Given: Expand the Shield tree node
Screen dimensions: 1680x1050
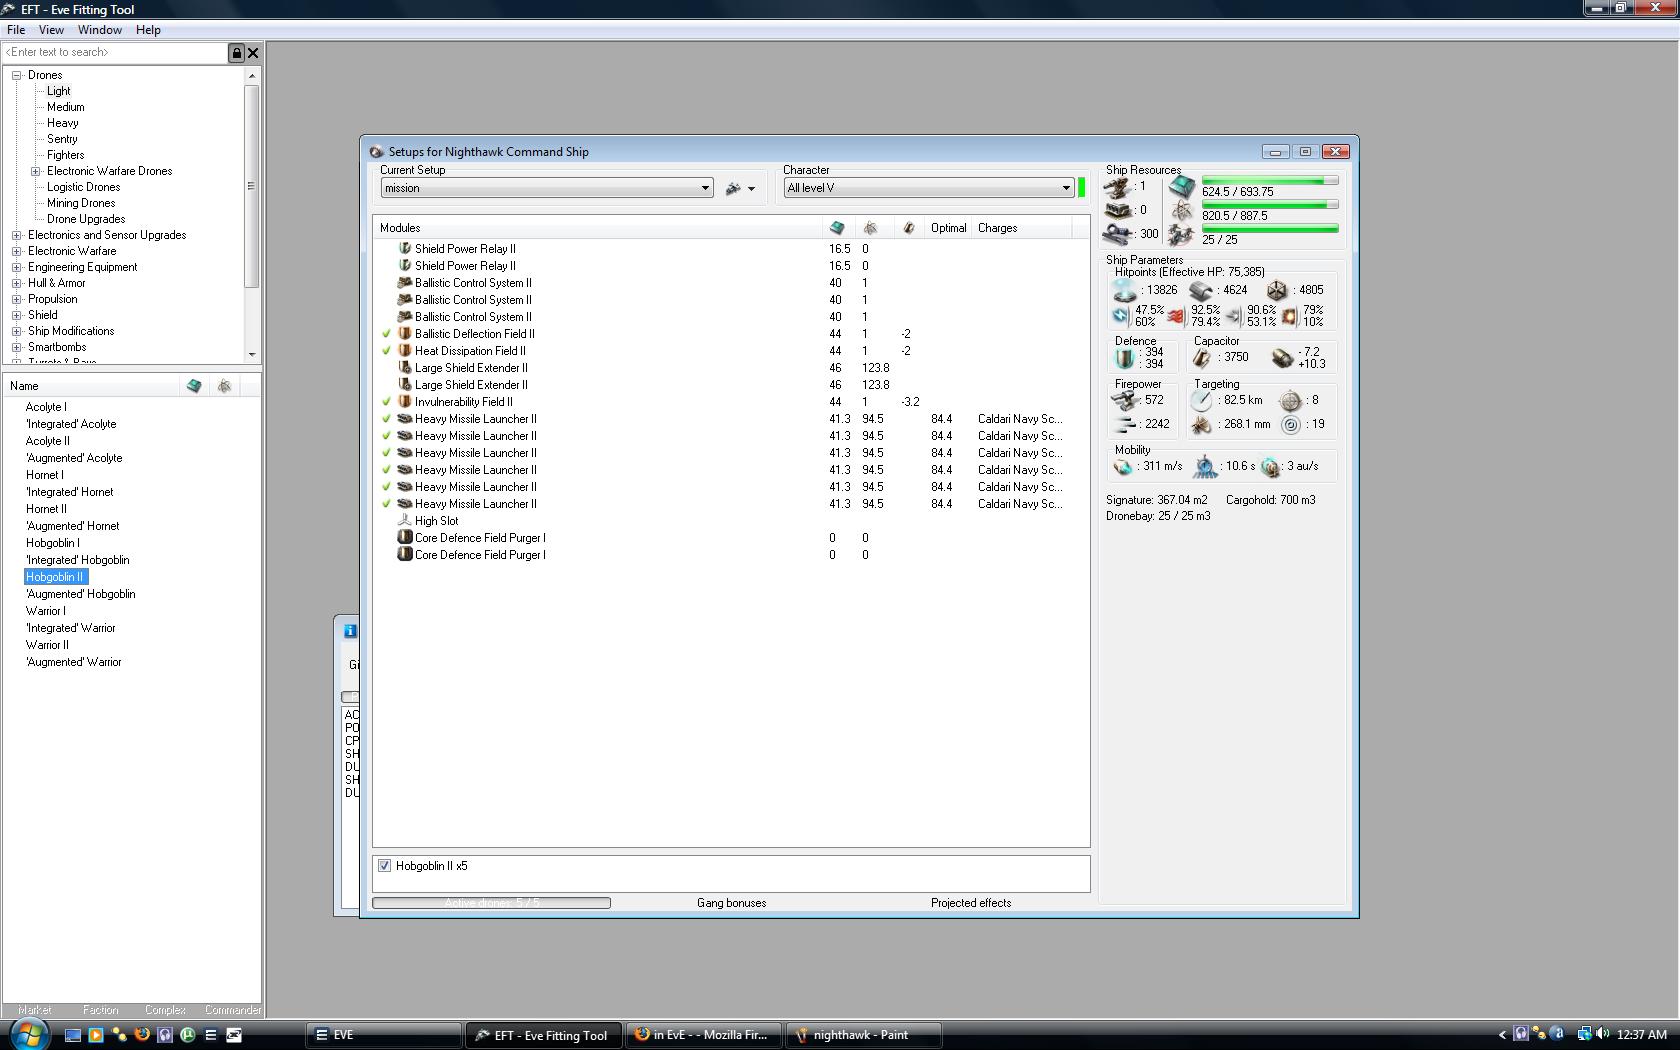Looking at the screenshot, I should tap(17, 315).
